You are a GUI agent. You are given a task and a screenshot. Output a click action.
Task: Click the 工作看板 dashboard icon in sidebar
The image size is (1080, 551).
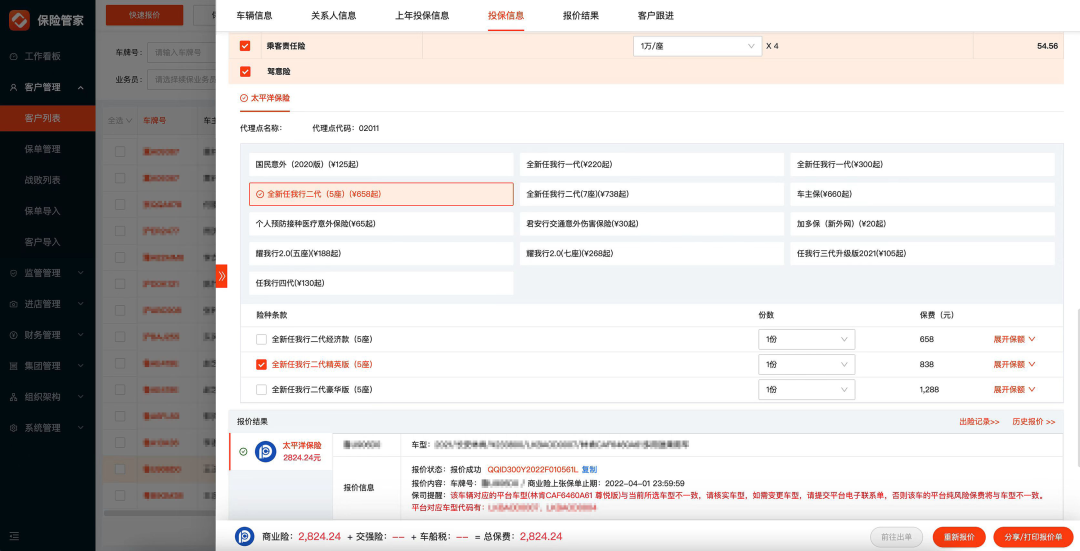[14, 56]
